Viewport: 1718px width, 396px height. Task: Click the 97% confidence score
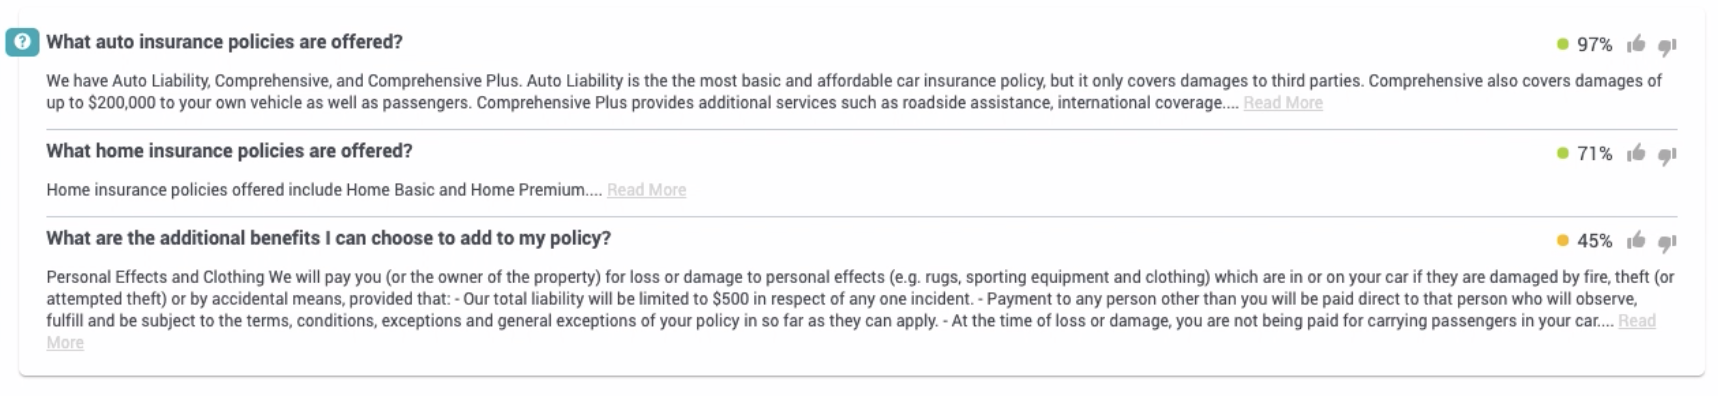1594,45
